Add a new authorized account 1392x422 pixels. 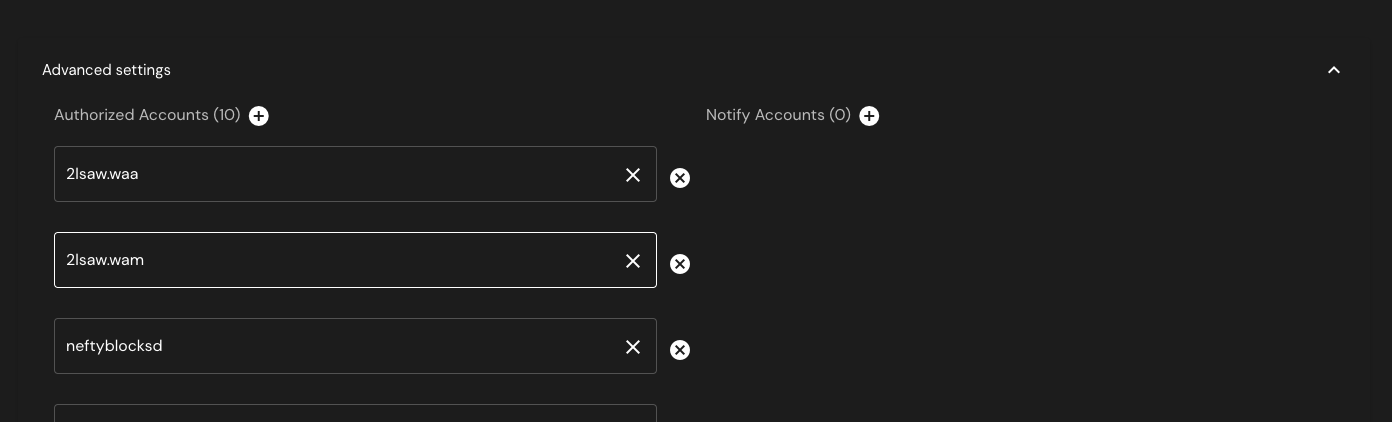(x=259, y=116)
